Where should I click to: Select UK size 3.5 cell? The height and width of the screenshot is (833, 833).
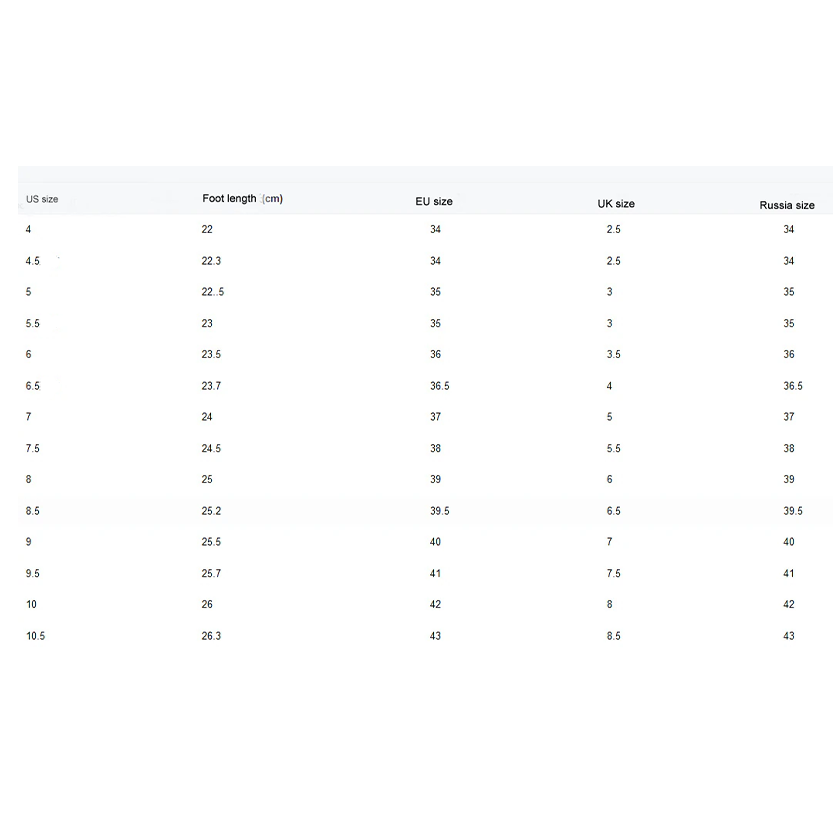(613, 354)
